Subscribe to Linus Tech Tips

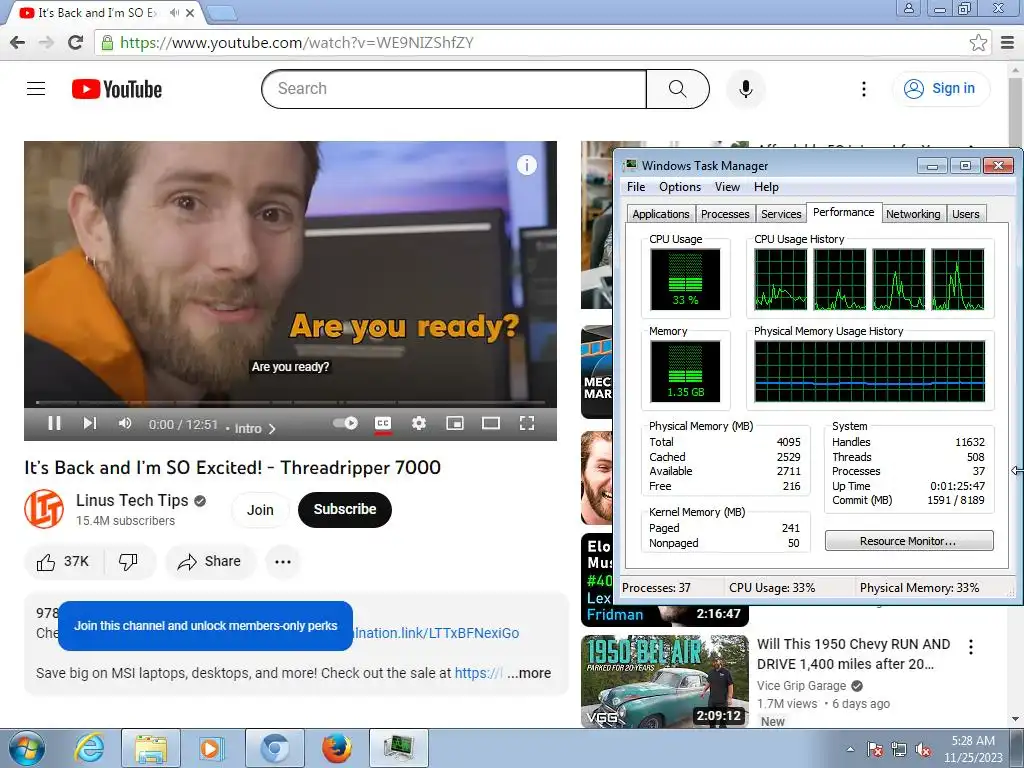coord(345,509)
